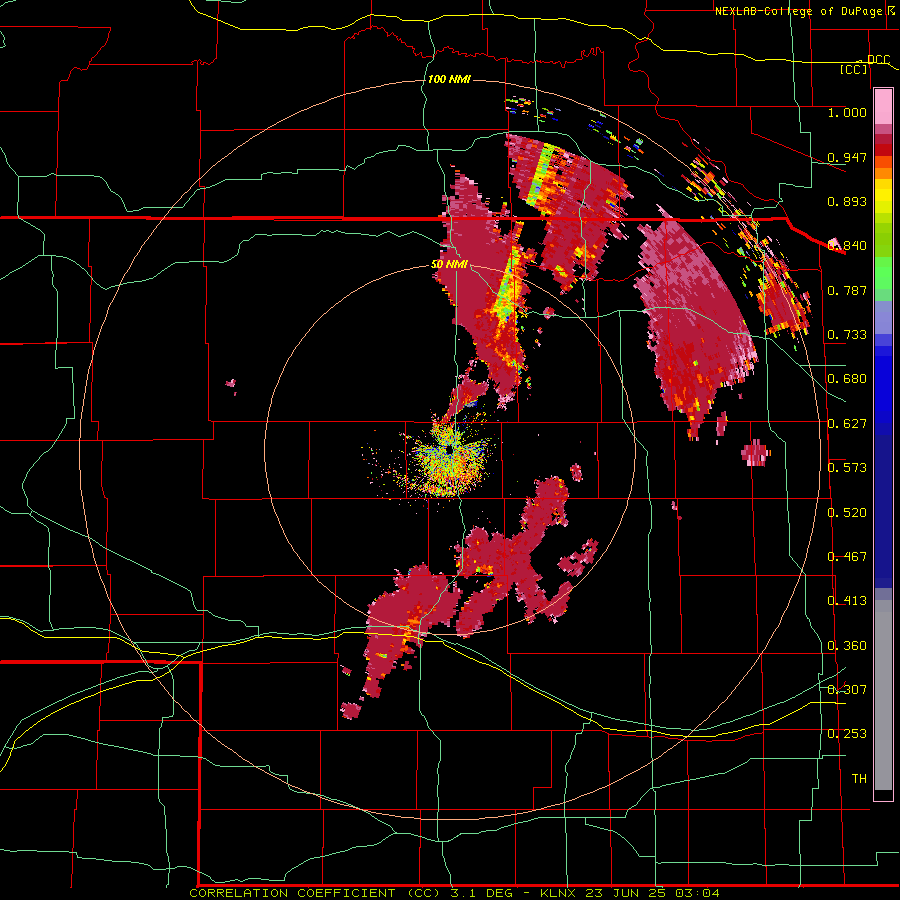
Task: Click the 0.733 color scale label
Action: tap(847, 335)
